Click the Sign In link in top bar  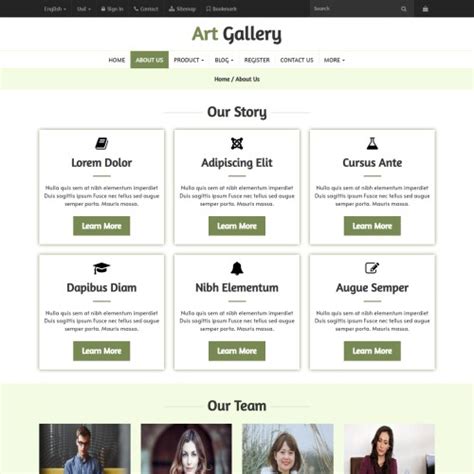(x=112, y=9)
